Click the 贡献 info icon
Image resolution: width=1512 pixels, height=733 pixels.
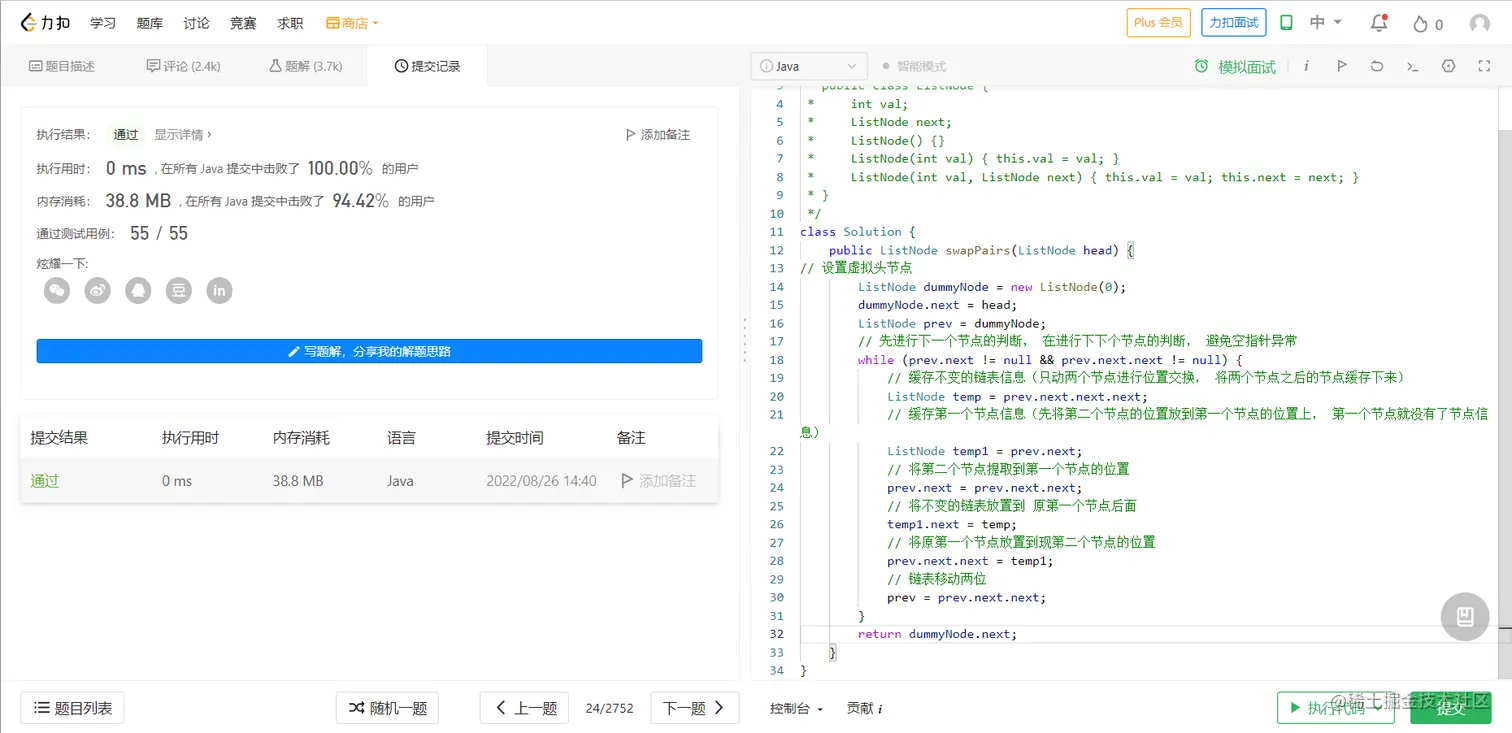point(879,709)
